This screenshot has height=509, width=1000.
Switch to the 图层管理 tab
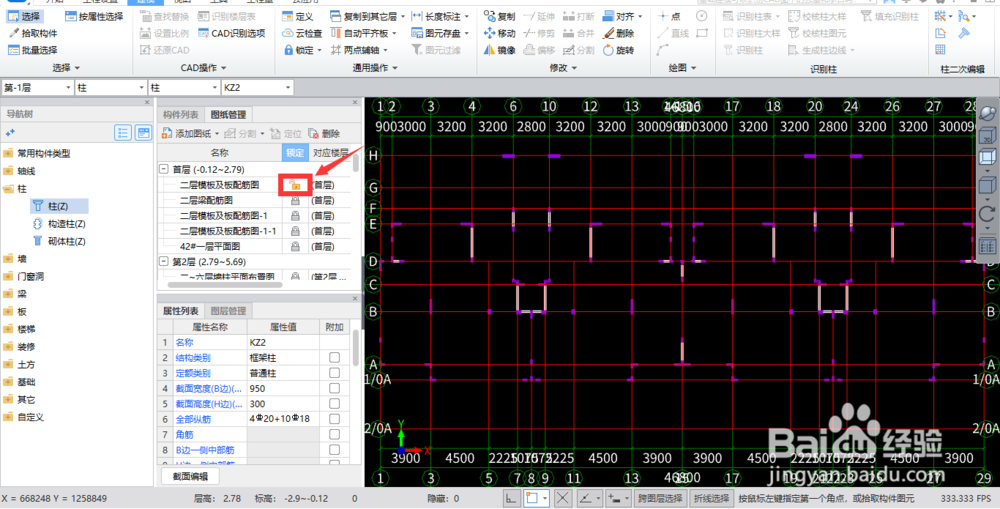coord(228,311)
